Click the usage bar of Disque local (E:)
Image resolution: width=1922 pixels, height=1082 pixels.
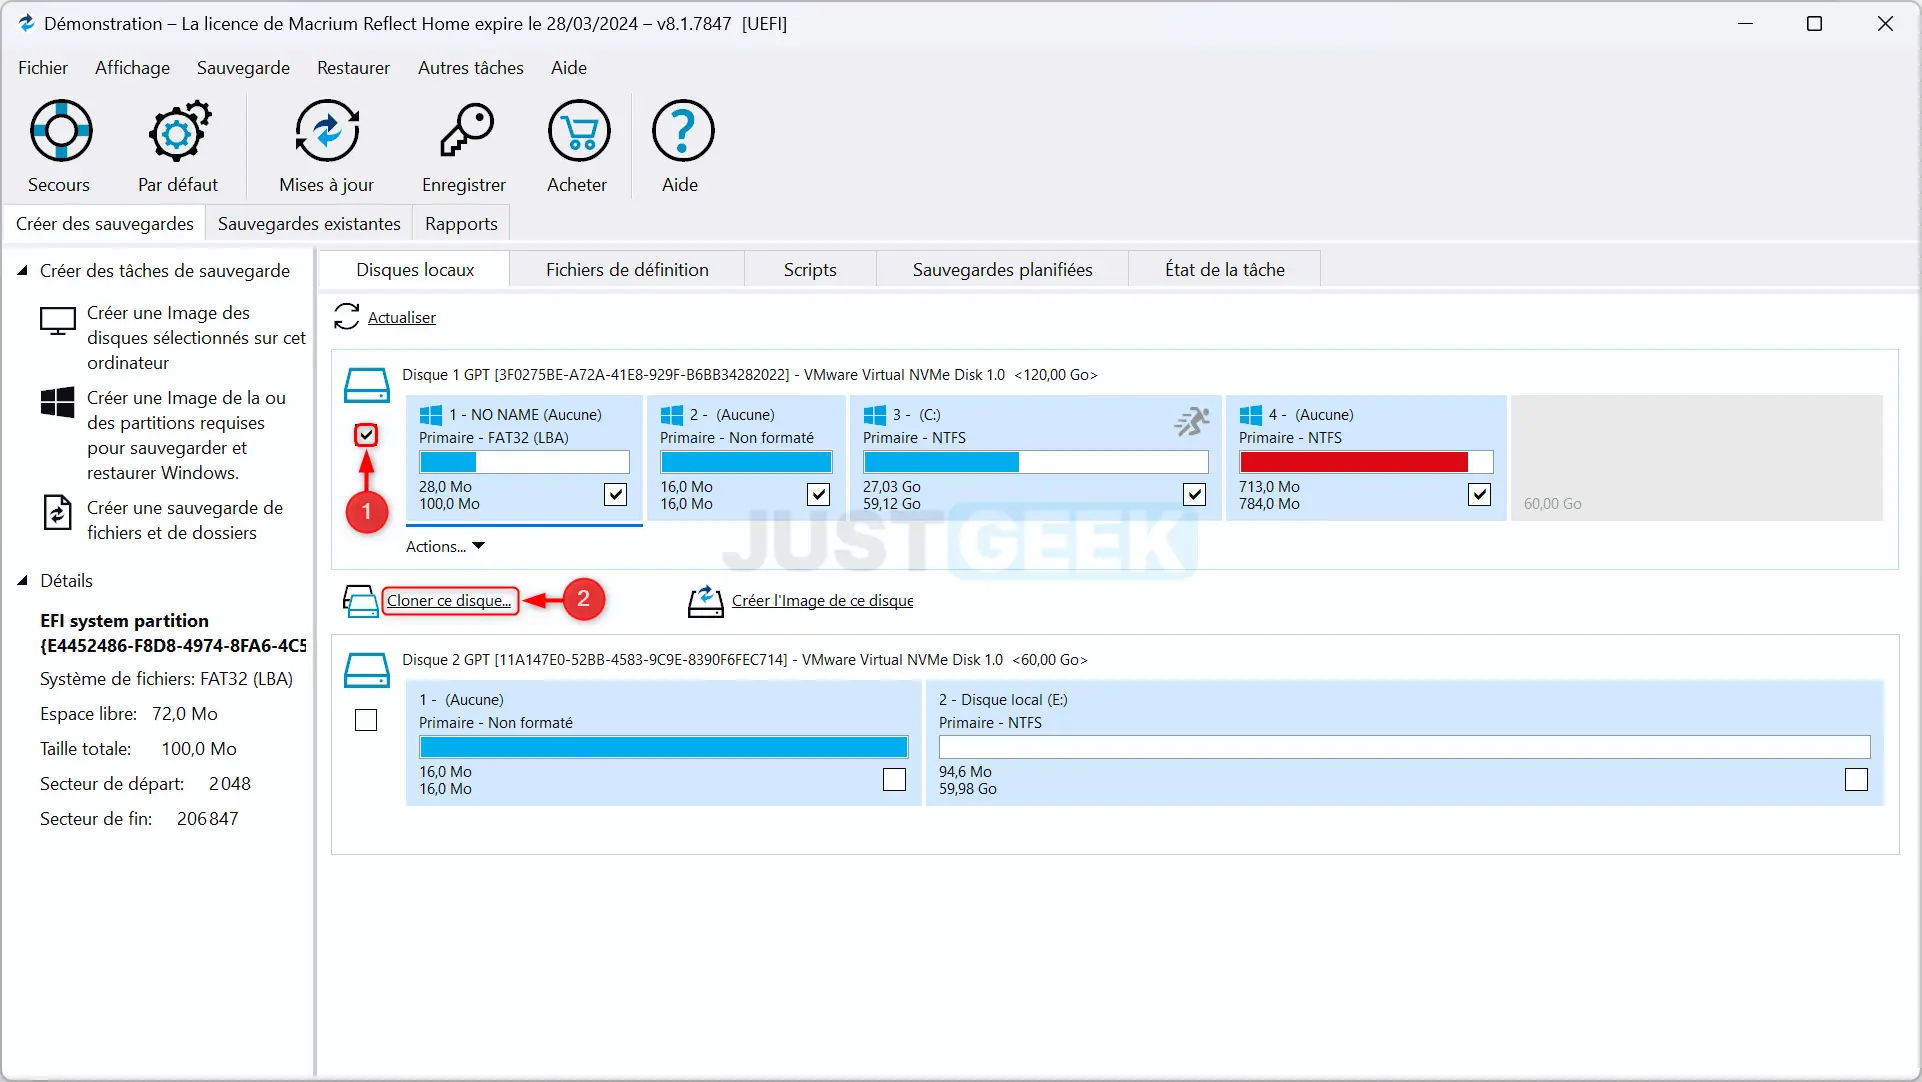[x=1404, y=747]
